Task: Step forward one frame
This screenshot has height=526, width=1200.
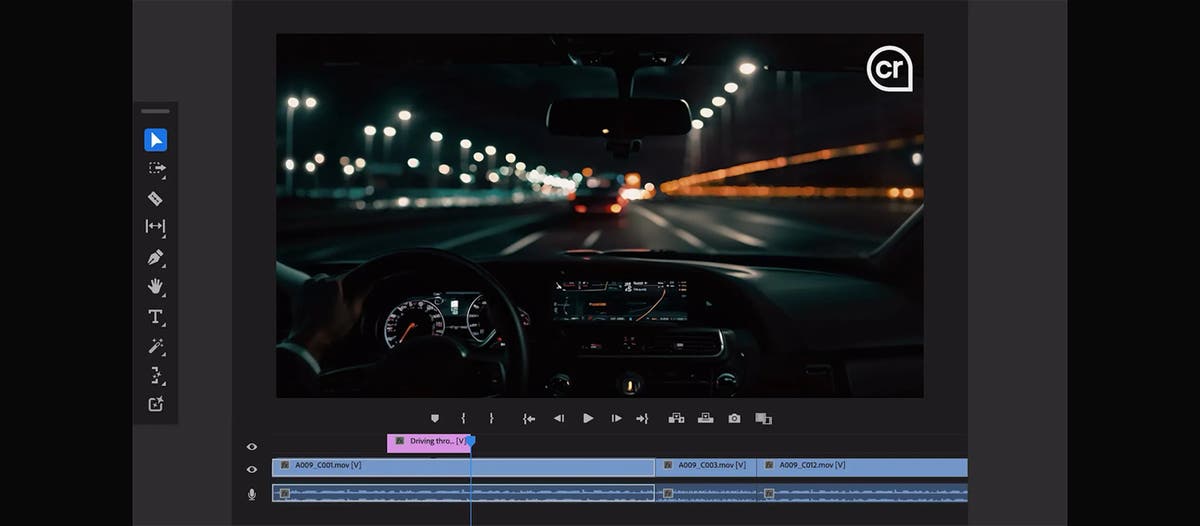Action: click(x=616, y=418)
